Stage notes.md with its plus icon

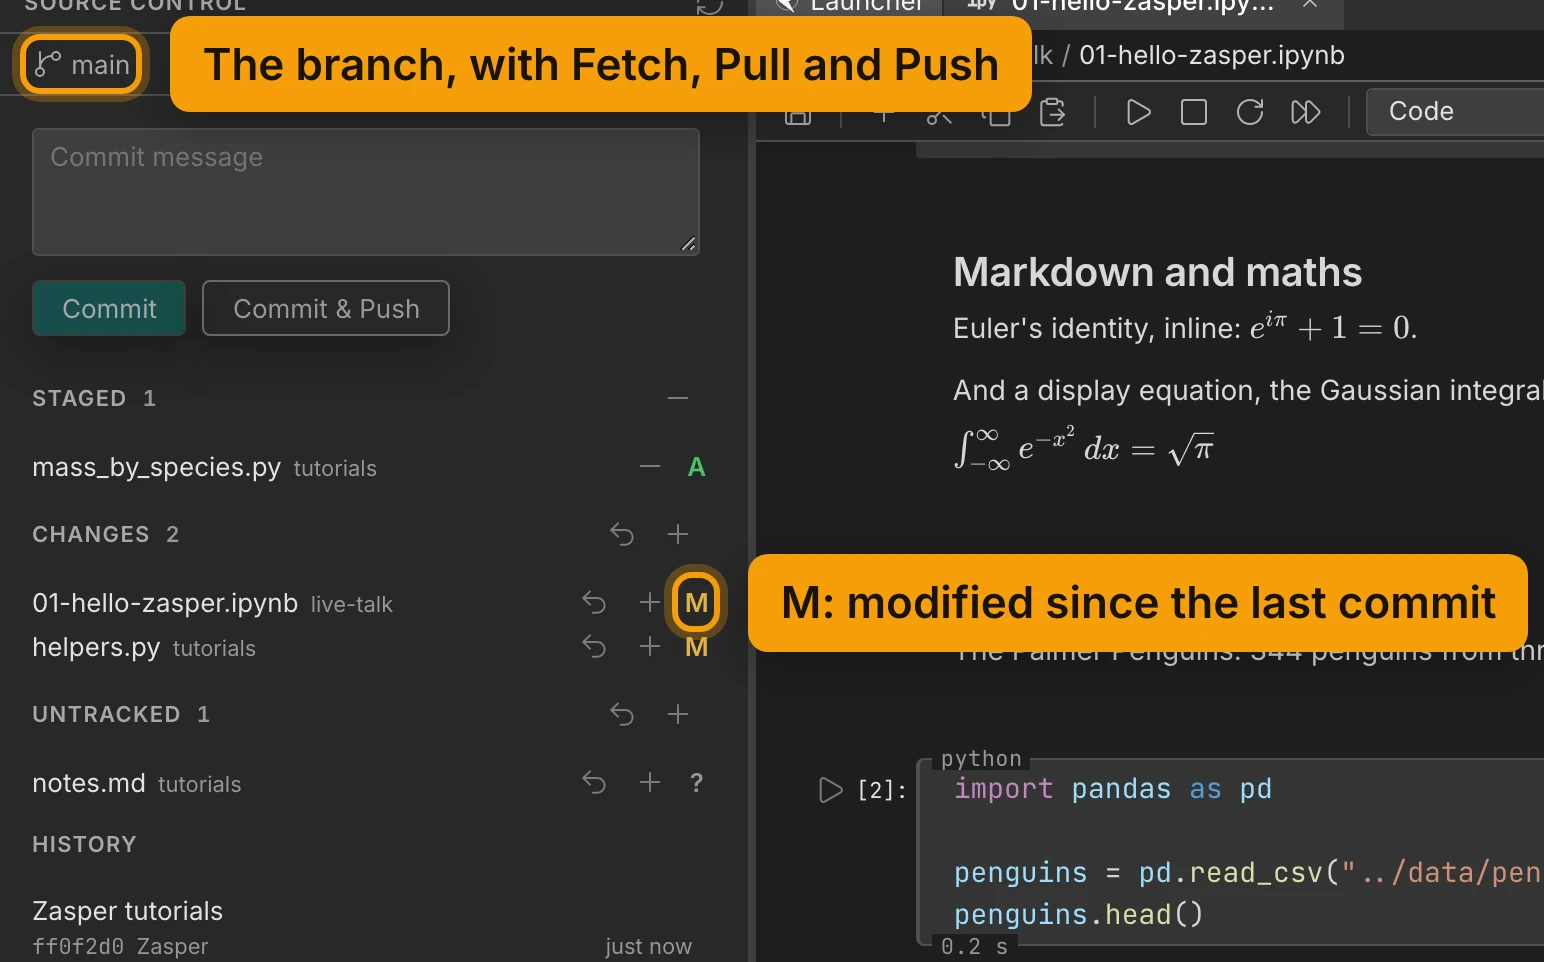pyautogui.click(x=650, y=782)
